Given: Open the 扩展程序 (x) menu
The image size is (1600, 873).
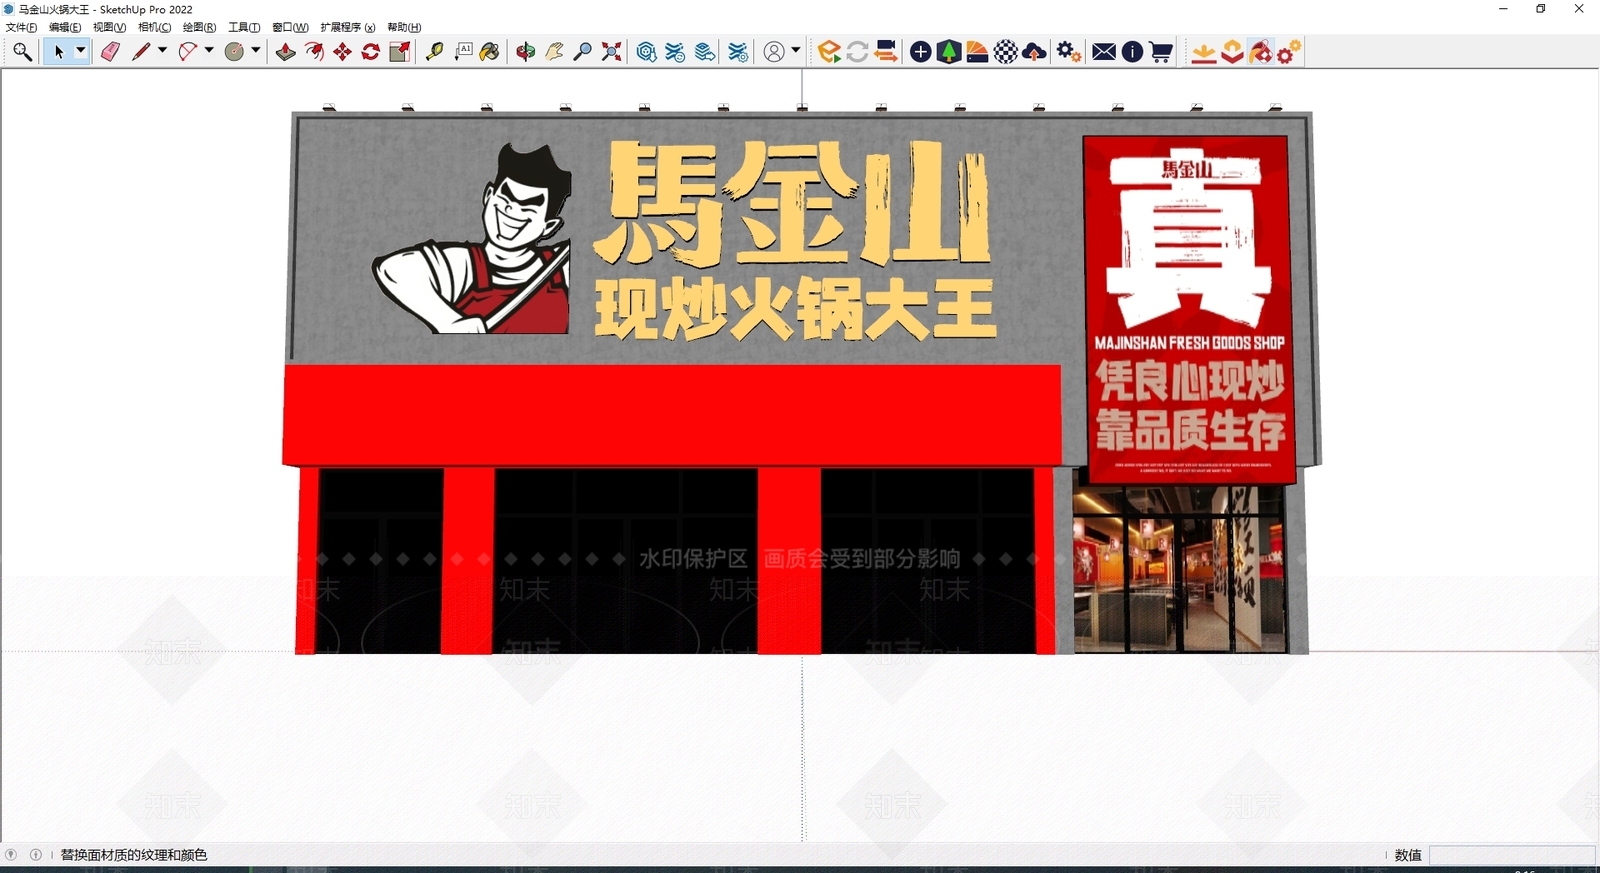Looking at the screenshot, I should tap(348, 27).
